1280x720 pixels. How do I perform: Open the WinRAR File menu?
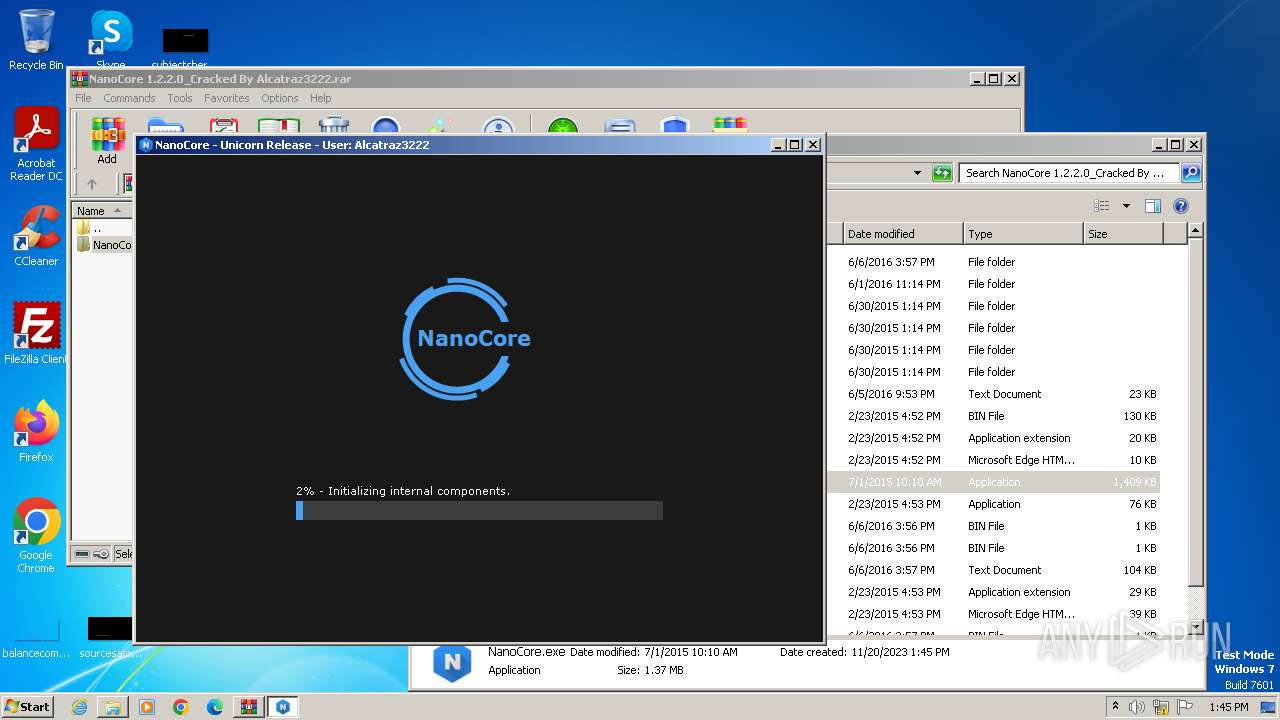tap(83, 98)
